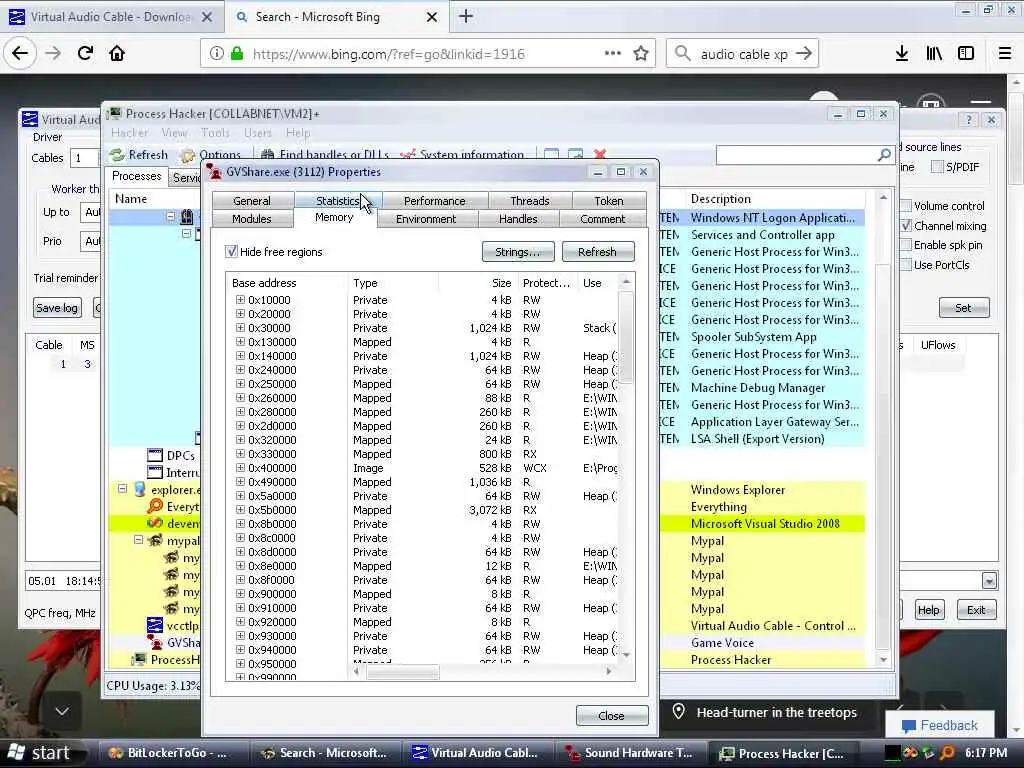Expand memory region 0x940000
The width and height of the screenshot is (1024, 768).
coord(240,650)
